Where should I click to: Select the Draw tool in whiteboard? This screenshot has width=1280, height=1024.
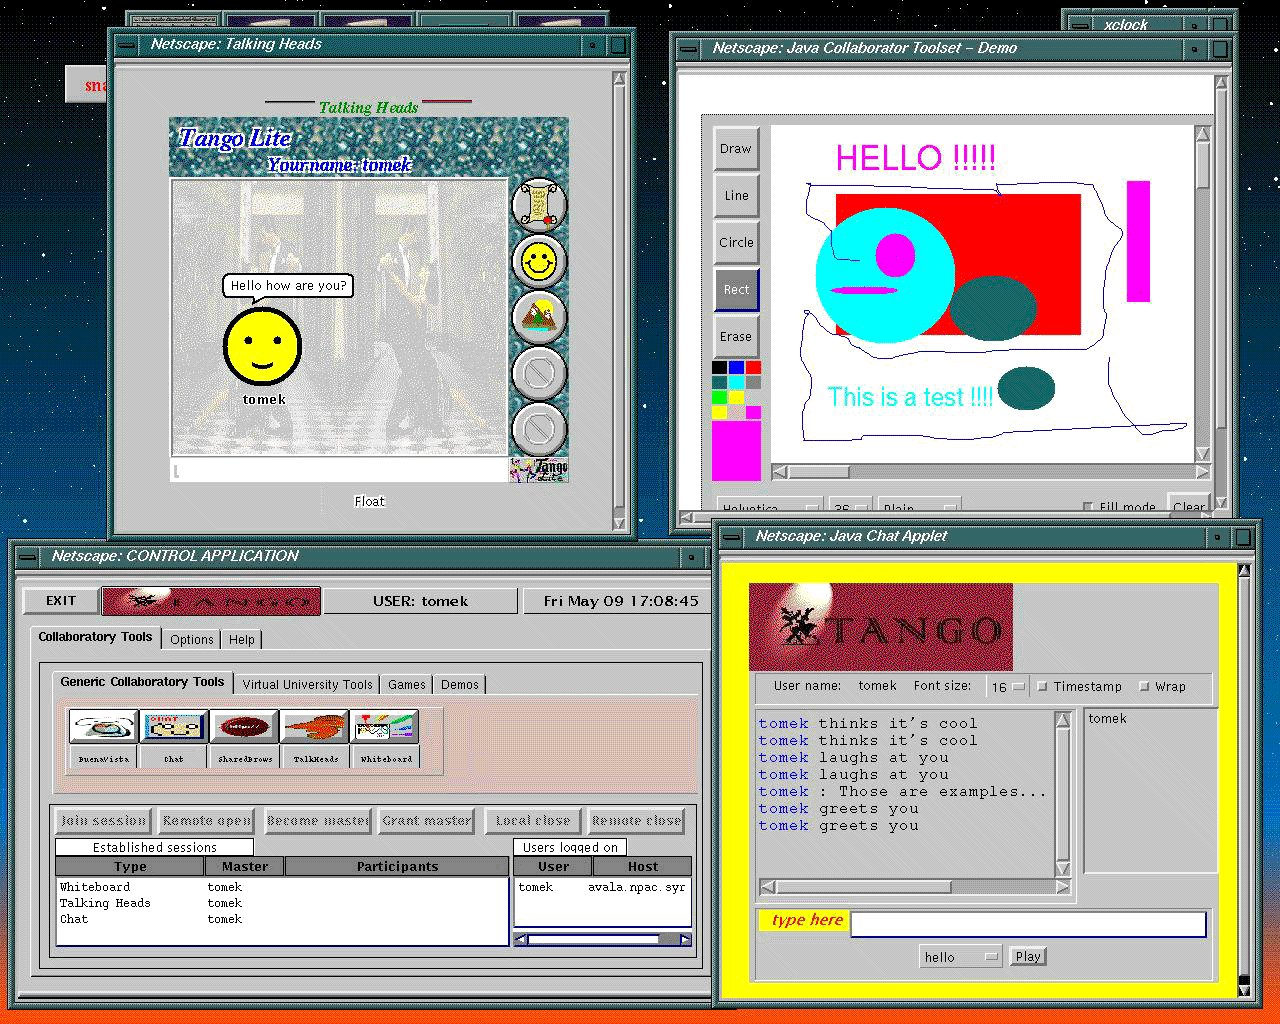(736, 149)
